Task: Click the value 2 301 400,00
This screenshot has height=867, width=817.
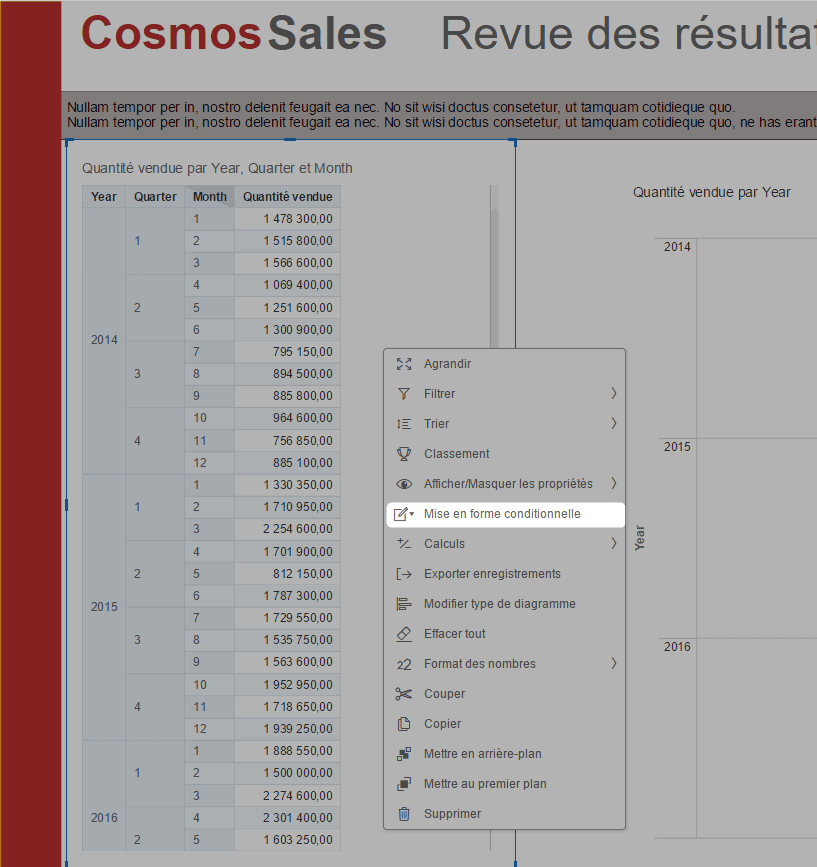Action: [298, 818]
